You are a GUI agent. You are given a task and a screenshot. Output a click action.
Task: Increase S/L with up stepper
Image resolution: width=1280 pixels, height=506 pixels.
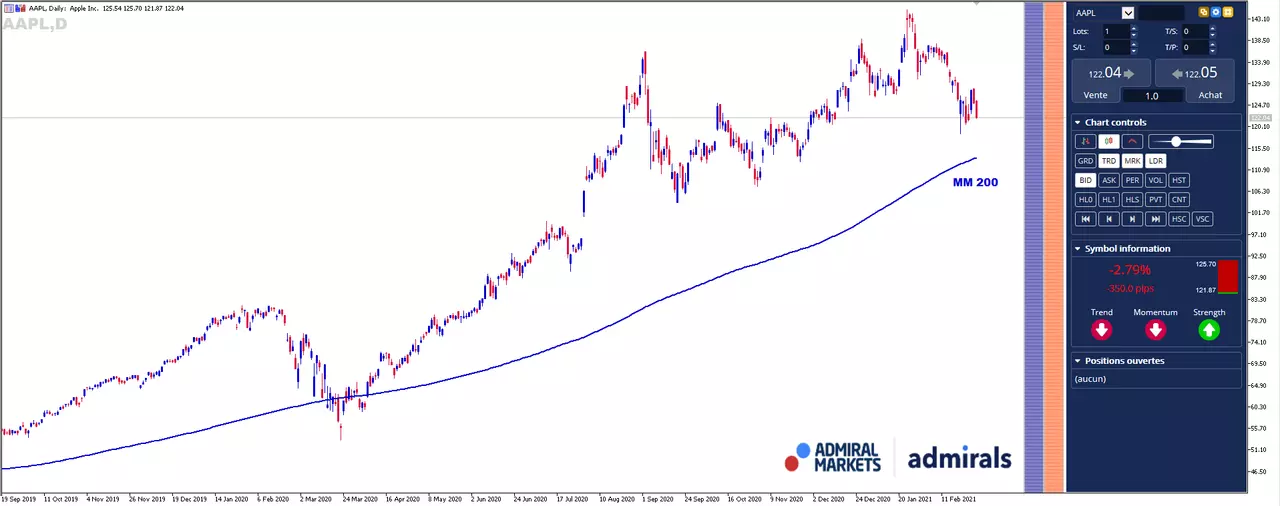coord(1134,44)
